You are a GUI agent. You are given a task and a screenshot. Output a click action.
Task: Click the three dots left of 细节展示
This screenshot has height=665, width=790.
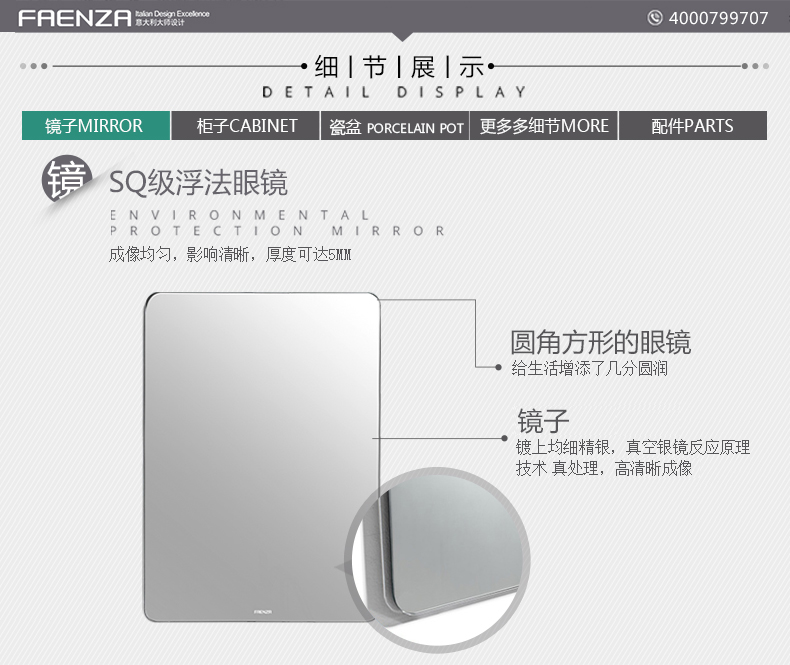[34, 66]
